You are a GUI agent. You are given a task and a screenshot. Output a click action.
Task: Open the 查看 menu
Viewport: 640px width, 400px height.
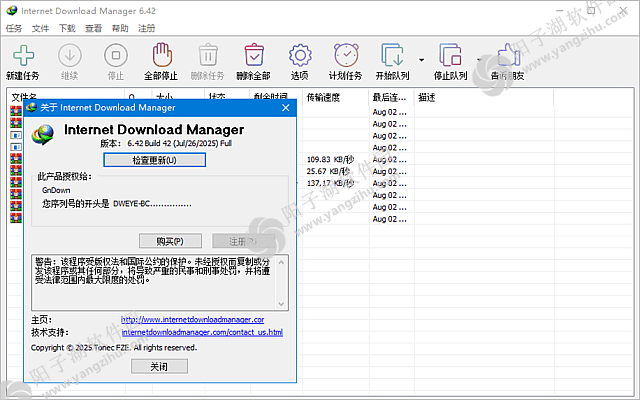[x=93, y=28]
